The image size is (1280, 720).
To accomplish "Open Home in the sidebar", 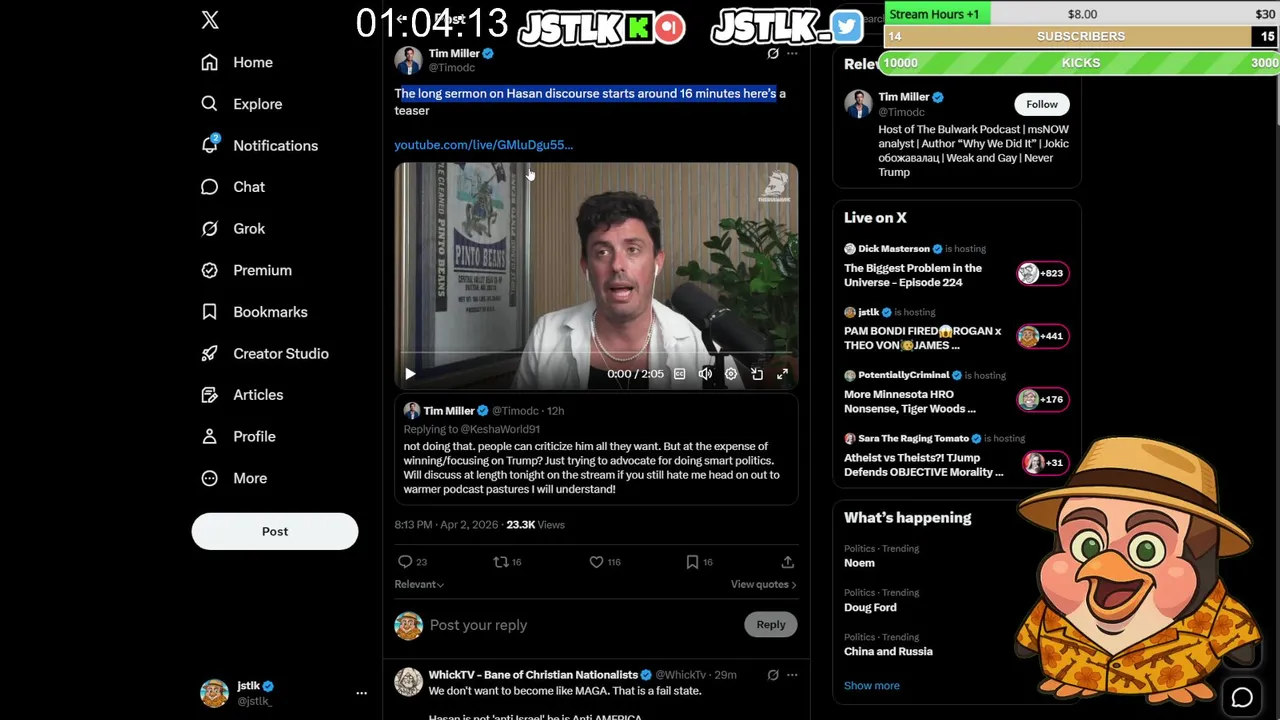I will (x=237, y=62).
